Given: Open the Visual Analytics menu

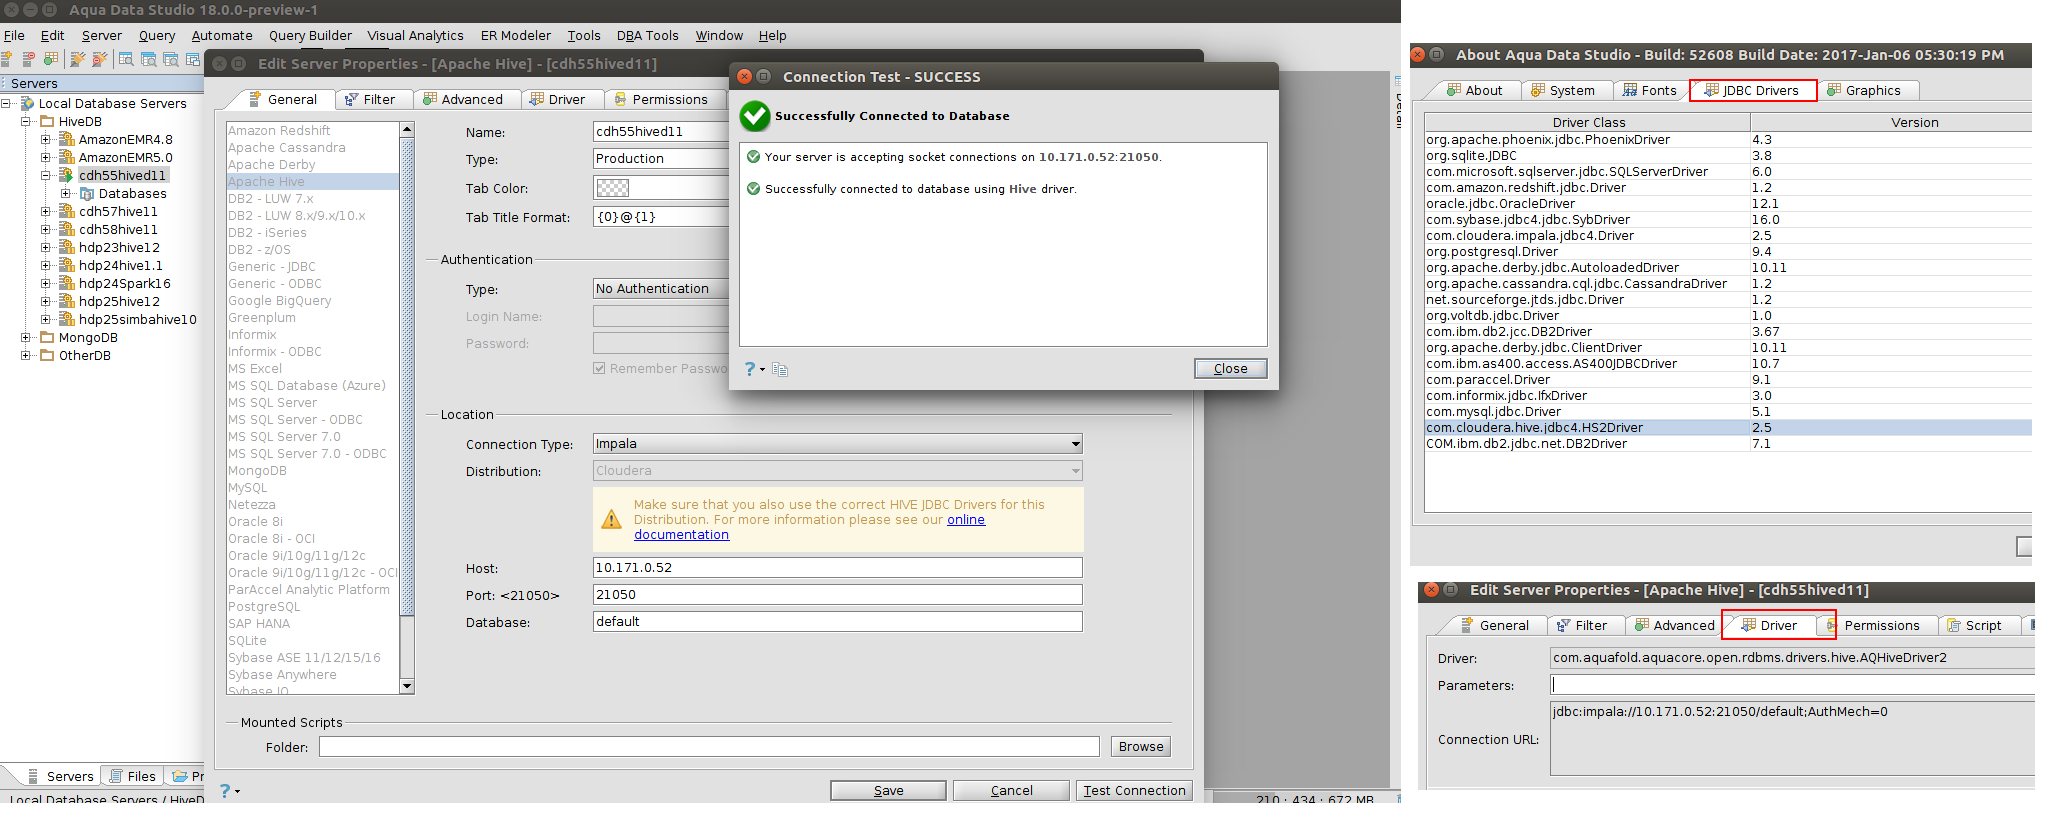Looking at the screenshot, I should (415, 35).
